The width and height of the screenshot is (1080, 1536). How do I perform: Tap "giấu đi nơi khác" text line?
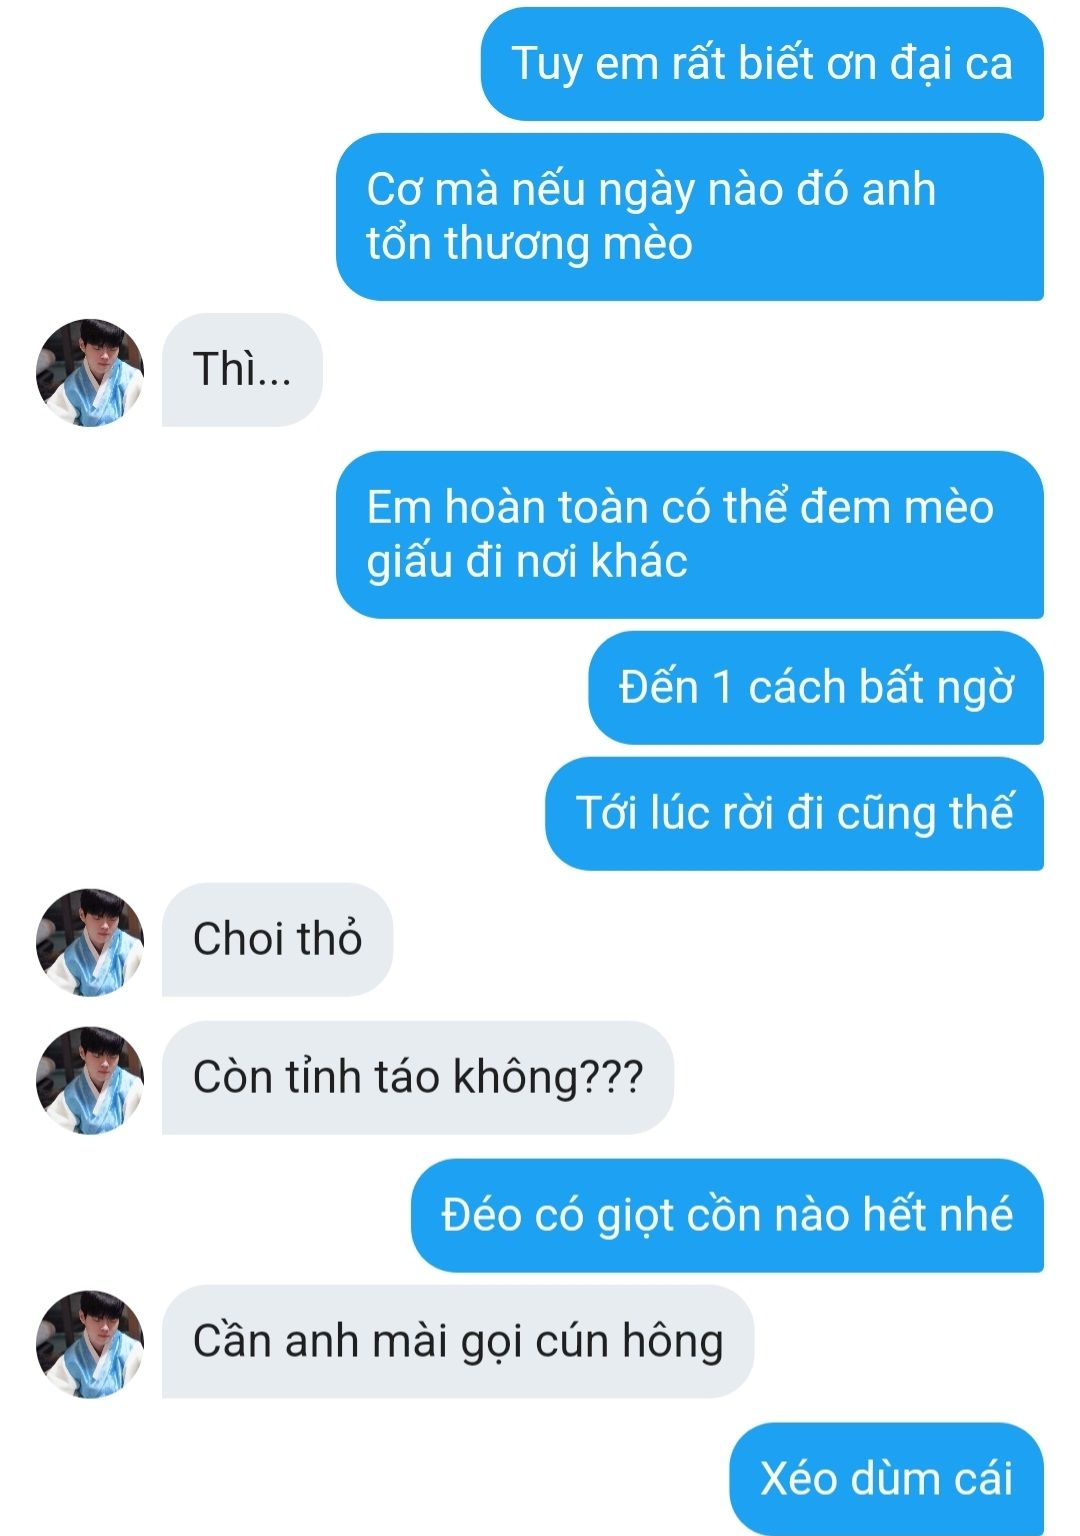pyautogui.click(x=527, y=561)
